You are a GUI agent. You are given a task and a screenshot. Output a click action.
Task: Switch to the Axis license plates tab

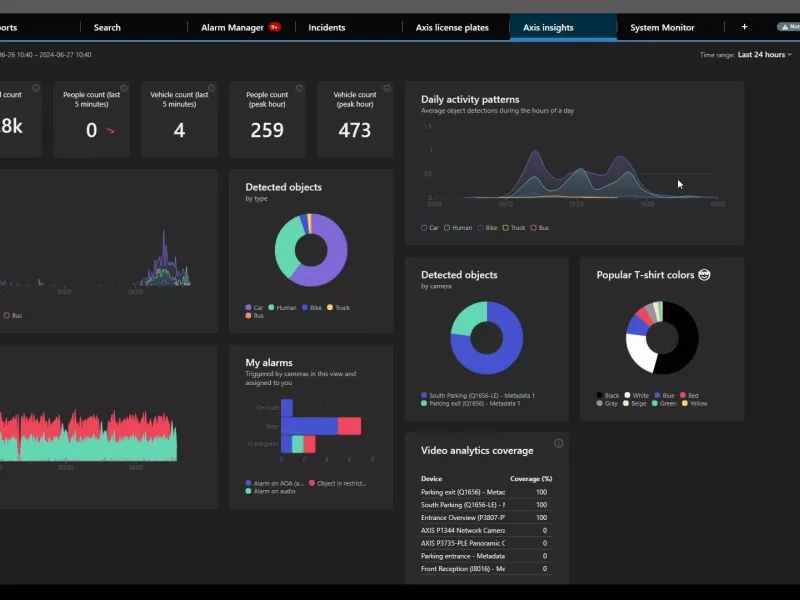click(452, 27)
